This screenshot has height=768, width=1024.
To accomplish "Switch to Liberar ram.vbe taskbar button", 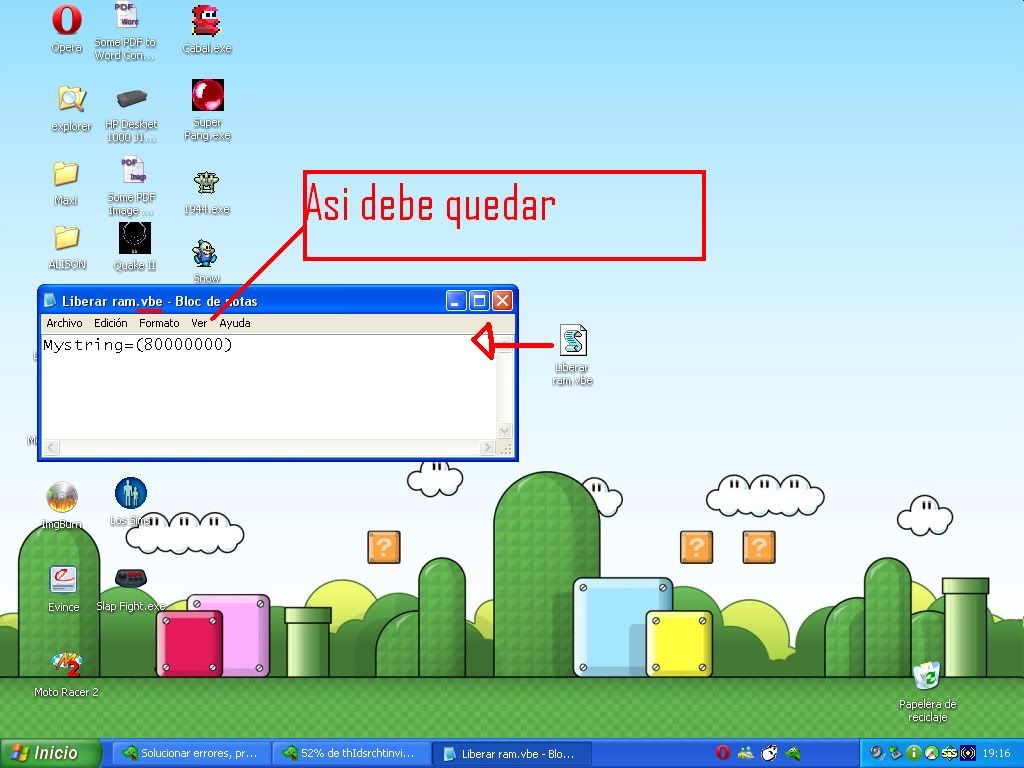I will tap(511, 753).
